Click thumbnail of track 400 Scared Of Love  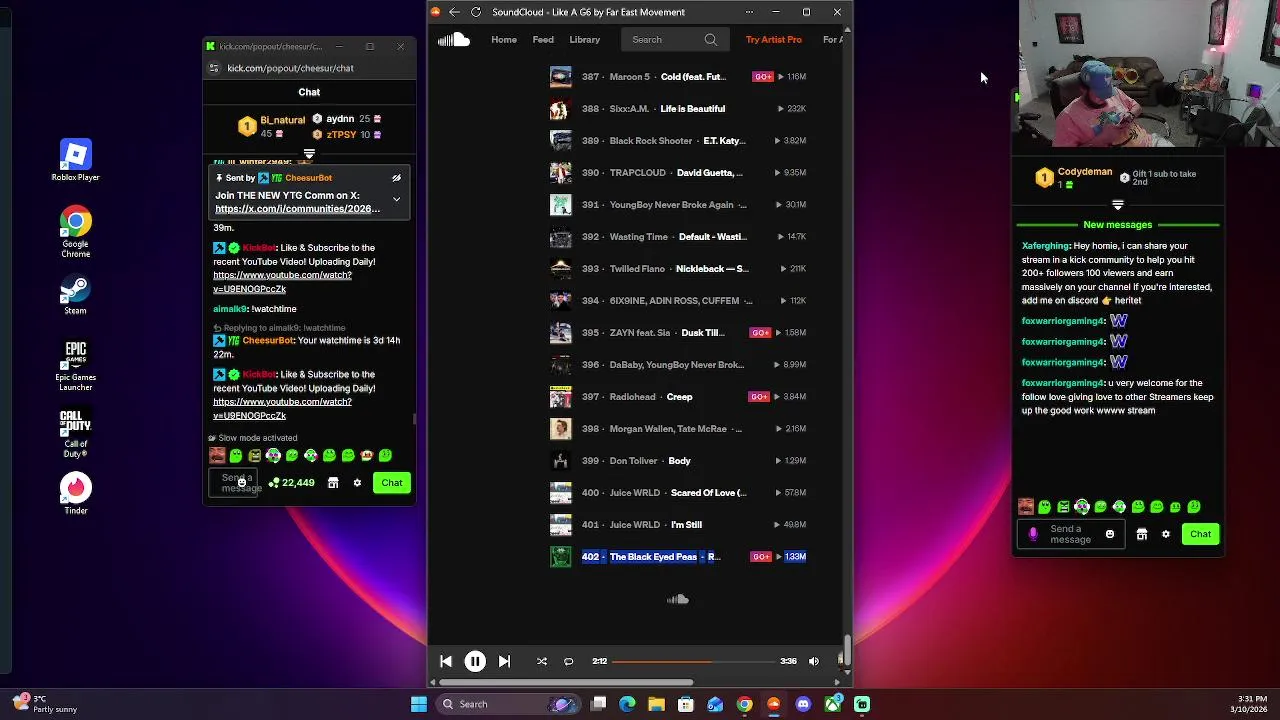(x=560, y=493)
